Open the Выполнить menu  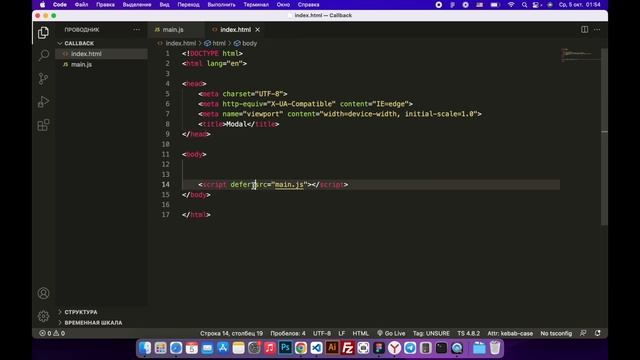pyautogui.click(x=222, y=5)
